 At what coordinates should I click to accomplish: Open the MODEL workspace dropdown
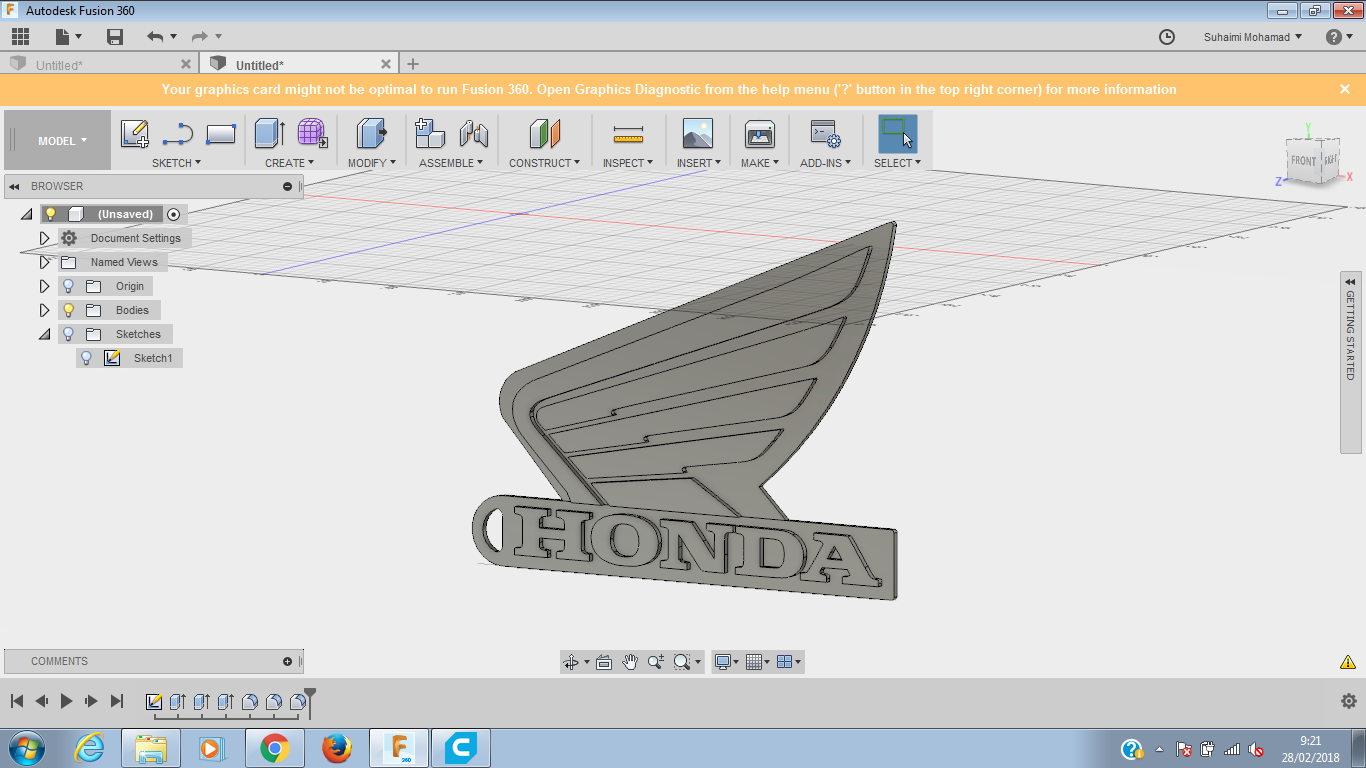[x=62, y=141]
